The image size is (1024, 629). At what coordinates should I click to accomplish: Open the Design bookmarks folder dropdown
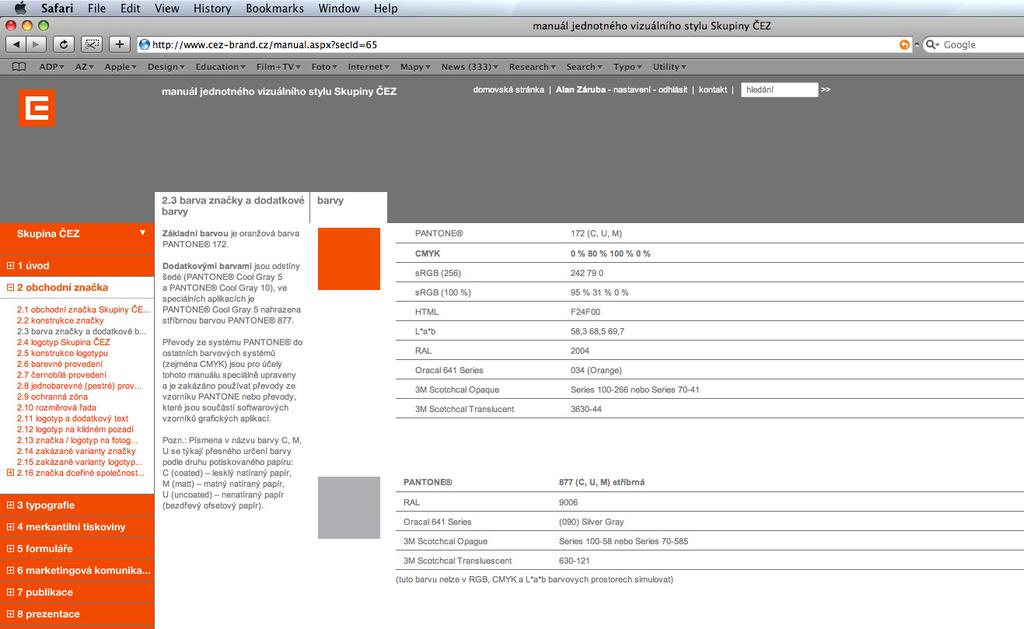point(166,67)
